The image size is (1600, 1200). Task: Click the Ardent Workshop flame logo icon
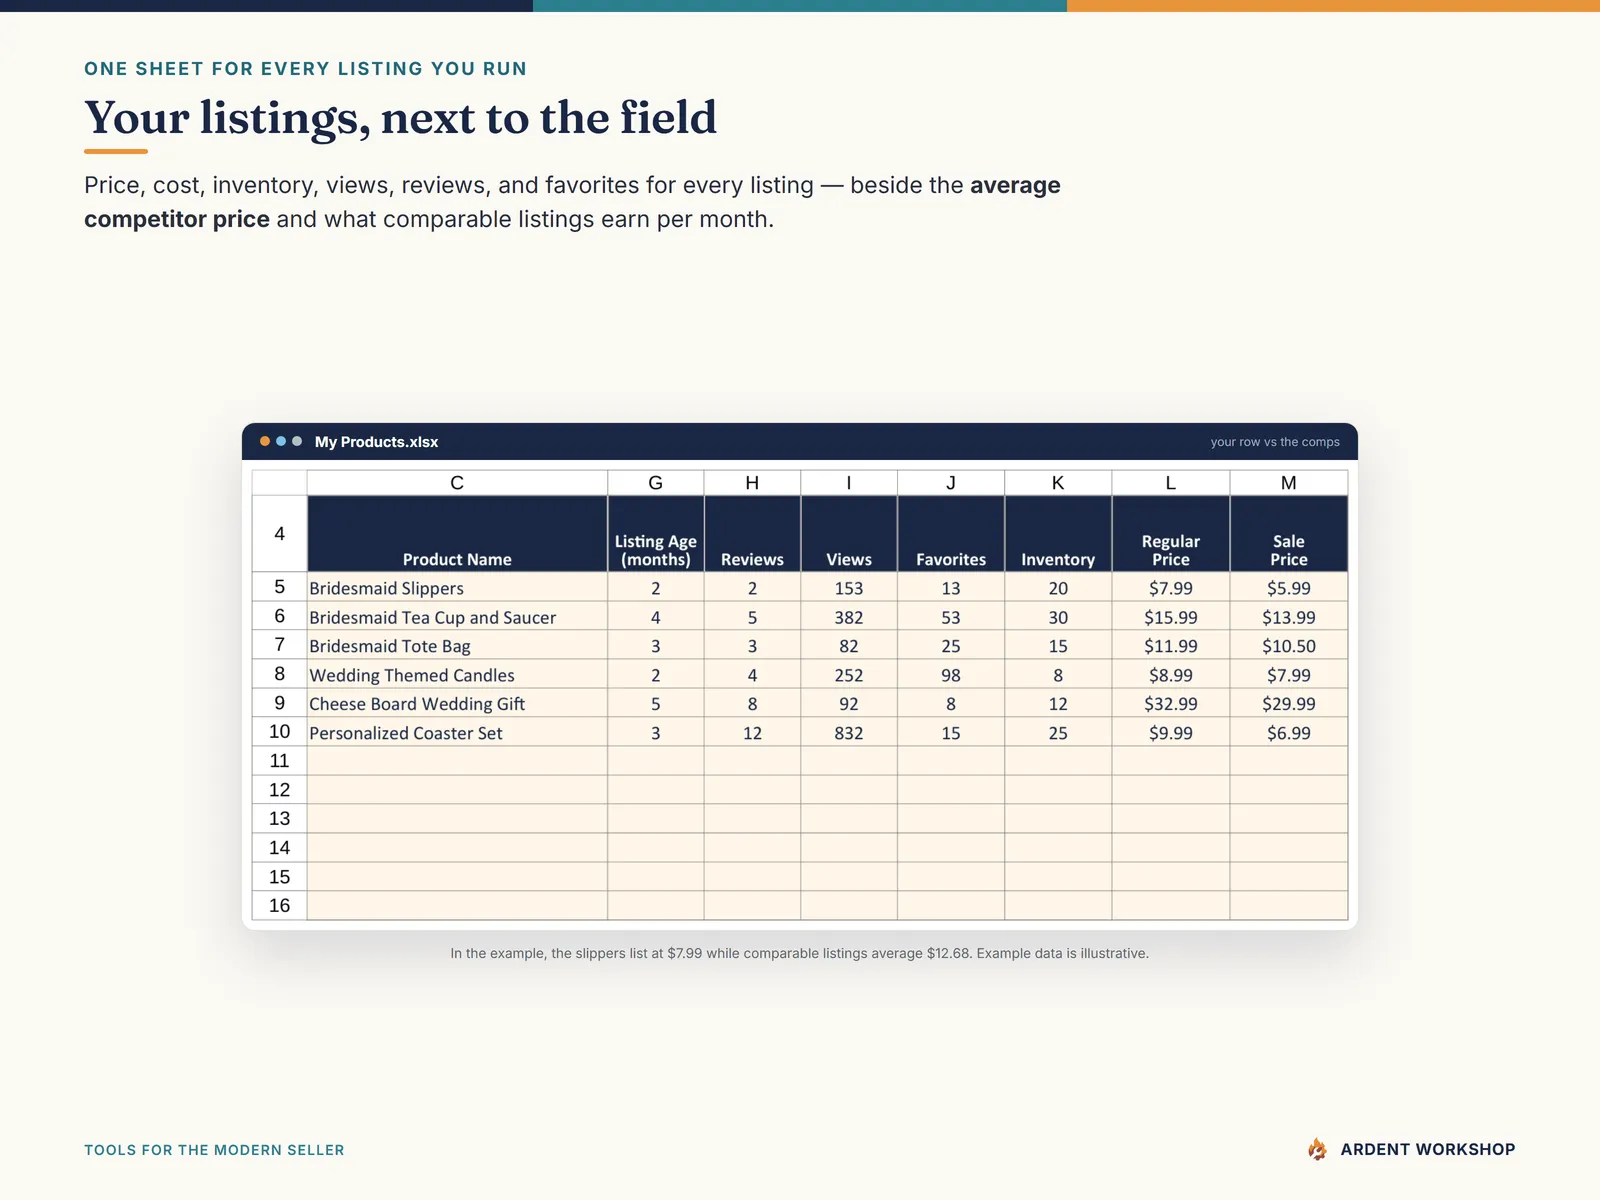(x=1317, y=1149)
